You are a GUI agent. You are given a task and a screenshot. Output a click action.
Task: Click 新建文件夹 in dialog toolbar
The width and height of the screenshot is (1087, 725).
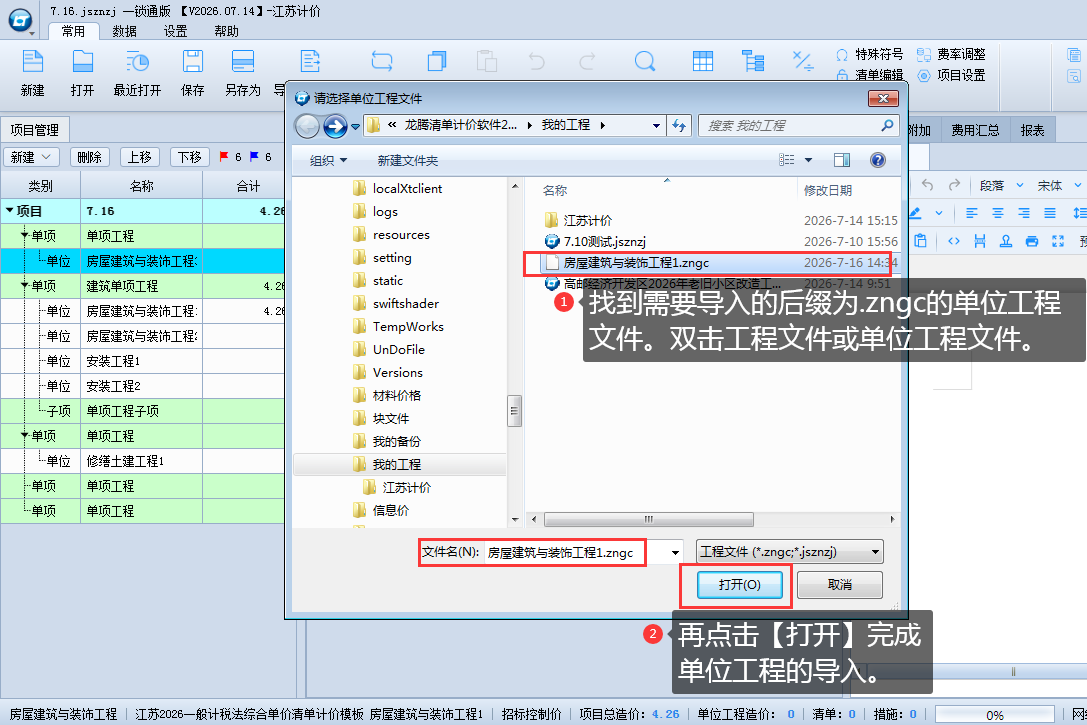coord(408,161)
